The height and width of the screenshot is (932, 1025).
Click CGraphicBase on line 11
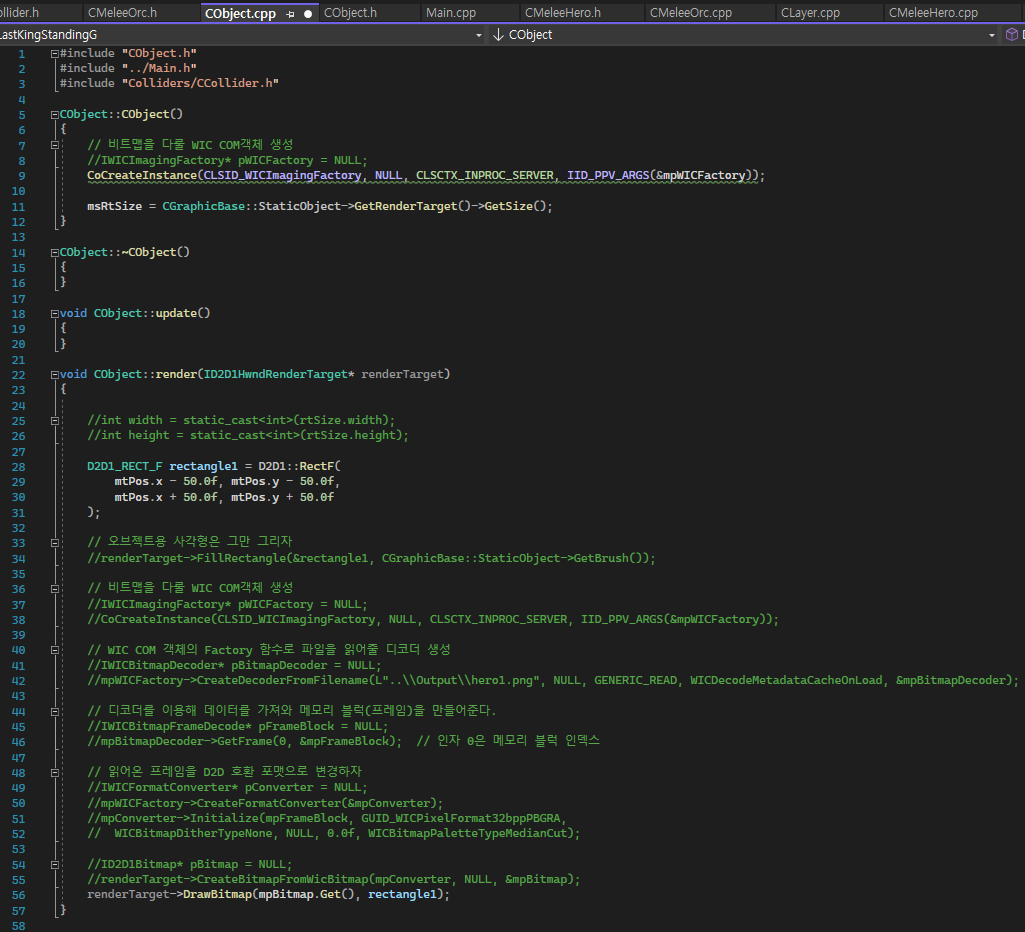pyautogui.click(x=203, y=206)
